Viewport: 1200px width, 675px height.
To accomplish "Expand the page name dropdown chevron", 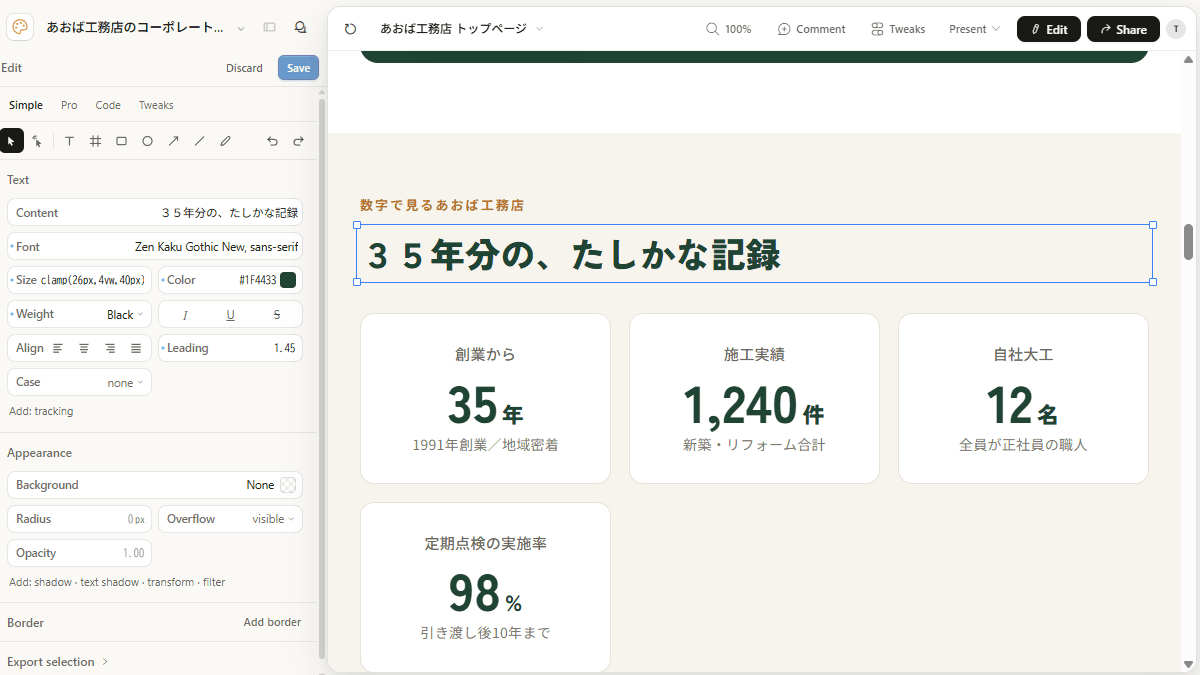I will coord(540,29).
